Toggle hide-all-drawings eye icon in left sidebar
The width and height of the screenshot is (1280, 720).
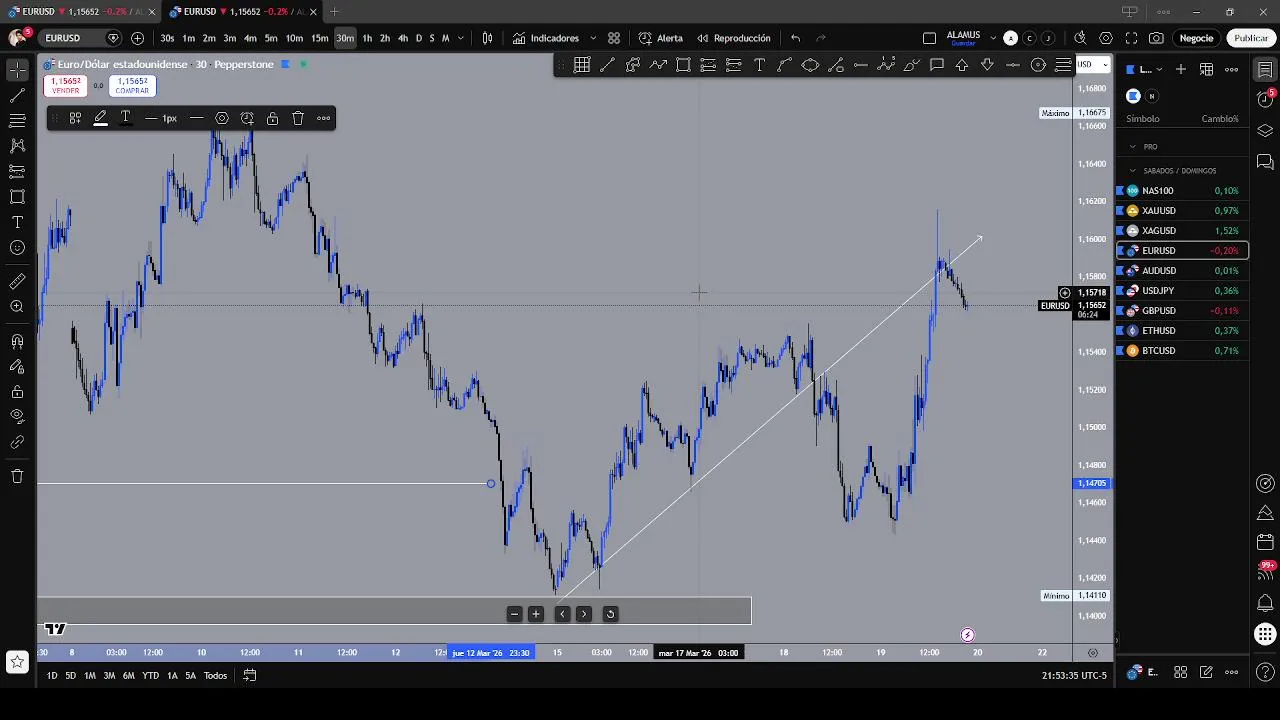17,416
